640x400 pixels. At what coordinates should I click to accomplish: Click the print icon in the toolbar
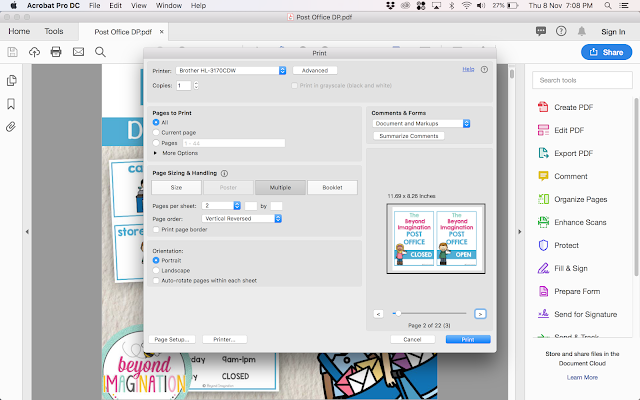(56, 52)
